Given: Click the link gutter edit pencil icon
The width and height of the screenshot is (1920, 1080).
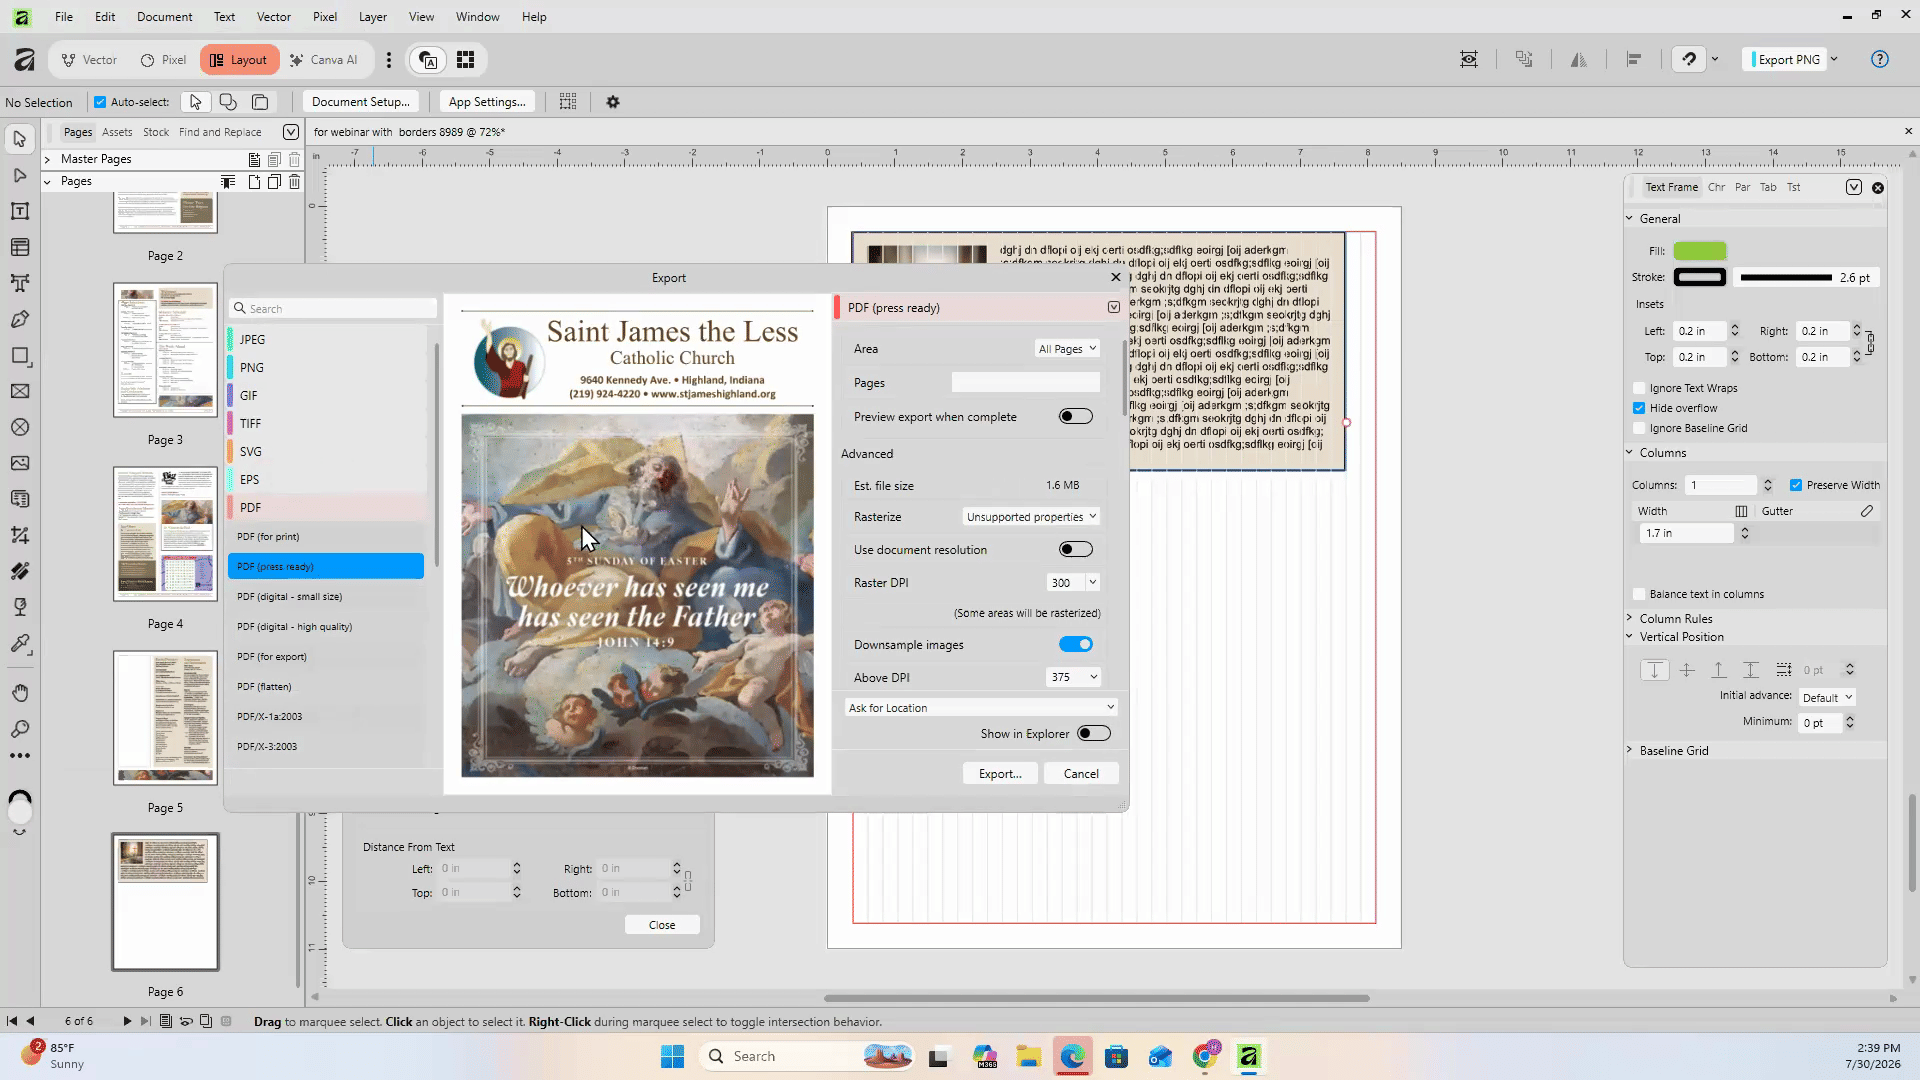Looking at the screenshot, I should [1866, 511].
